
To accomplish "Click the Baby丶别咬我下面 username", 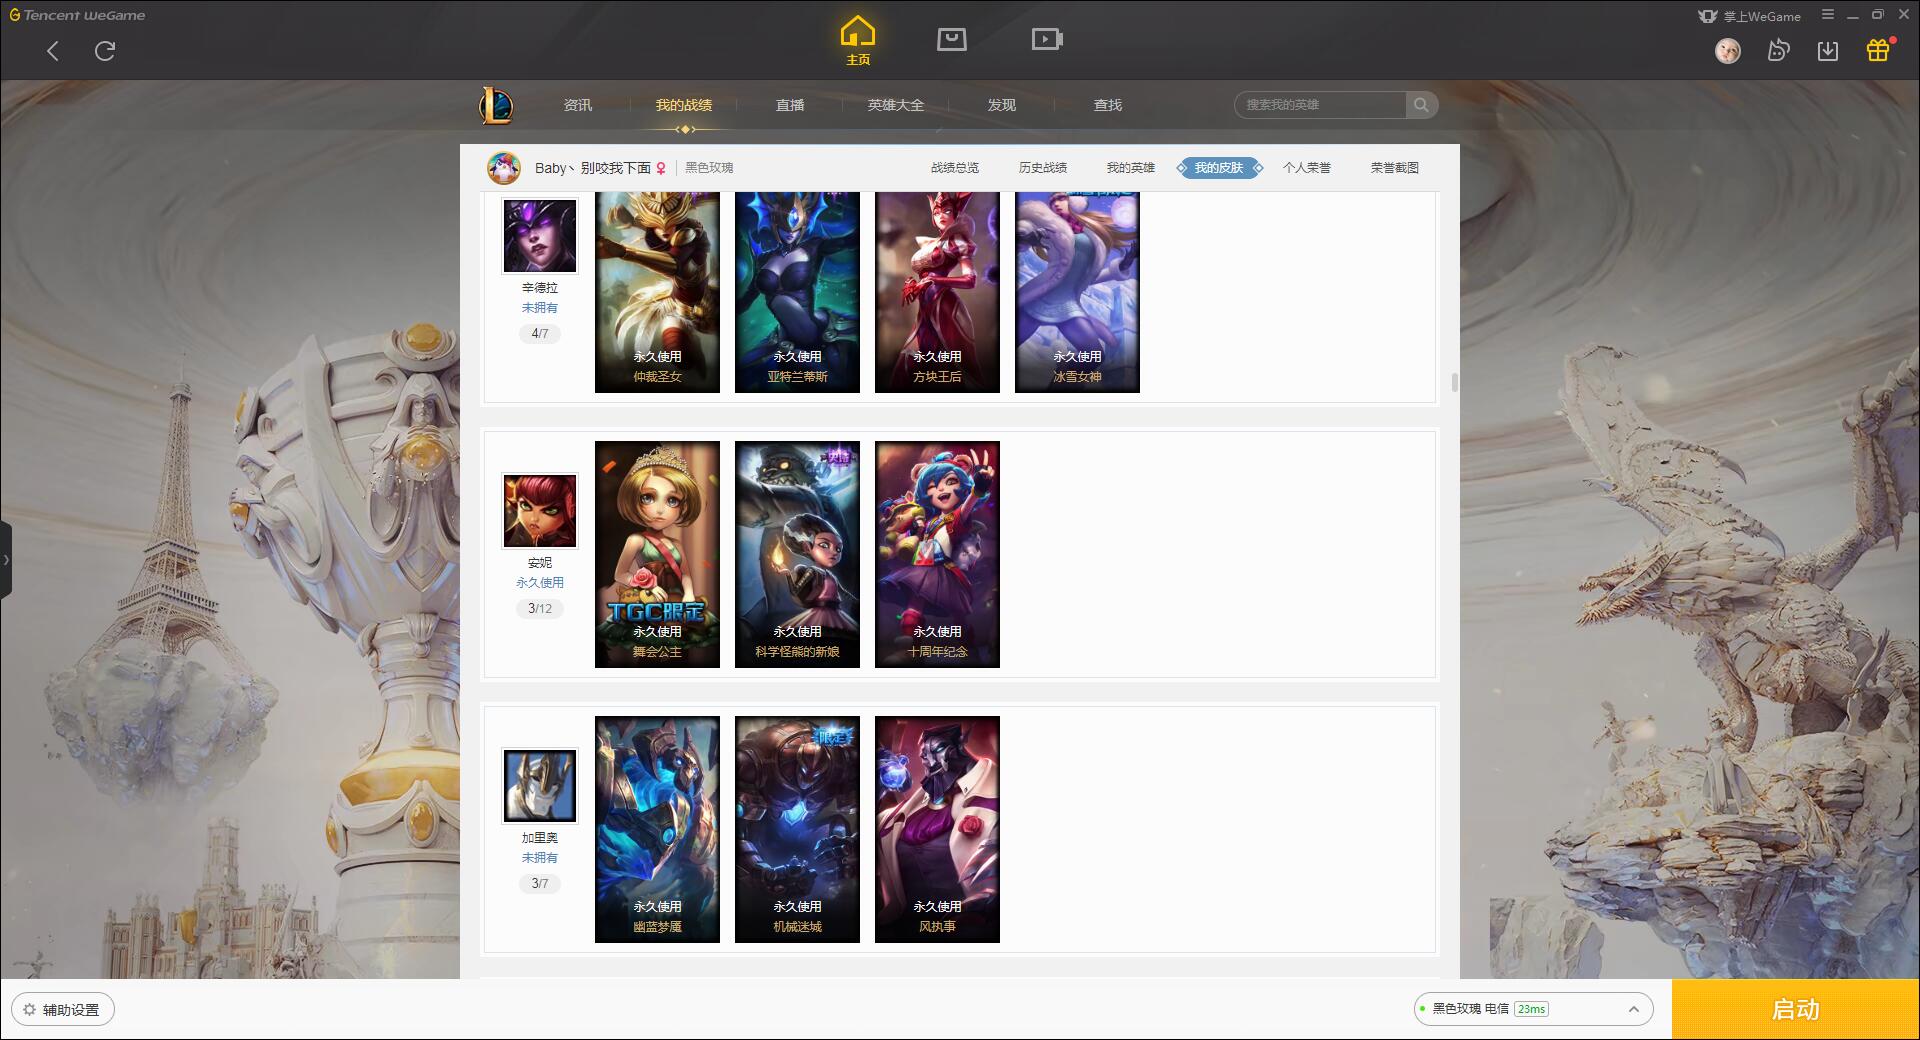I will 593,168.
